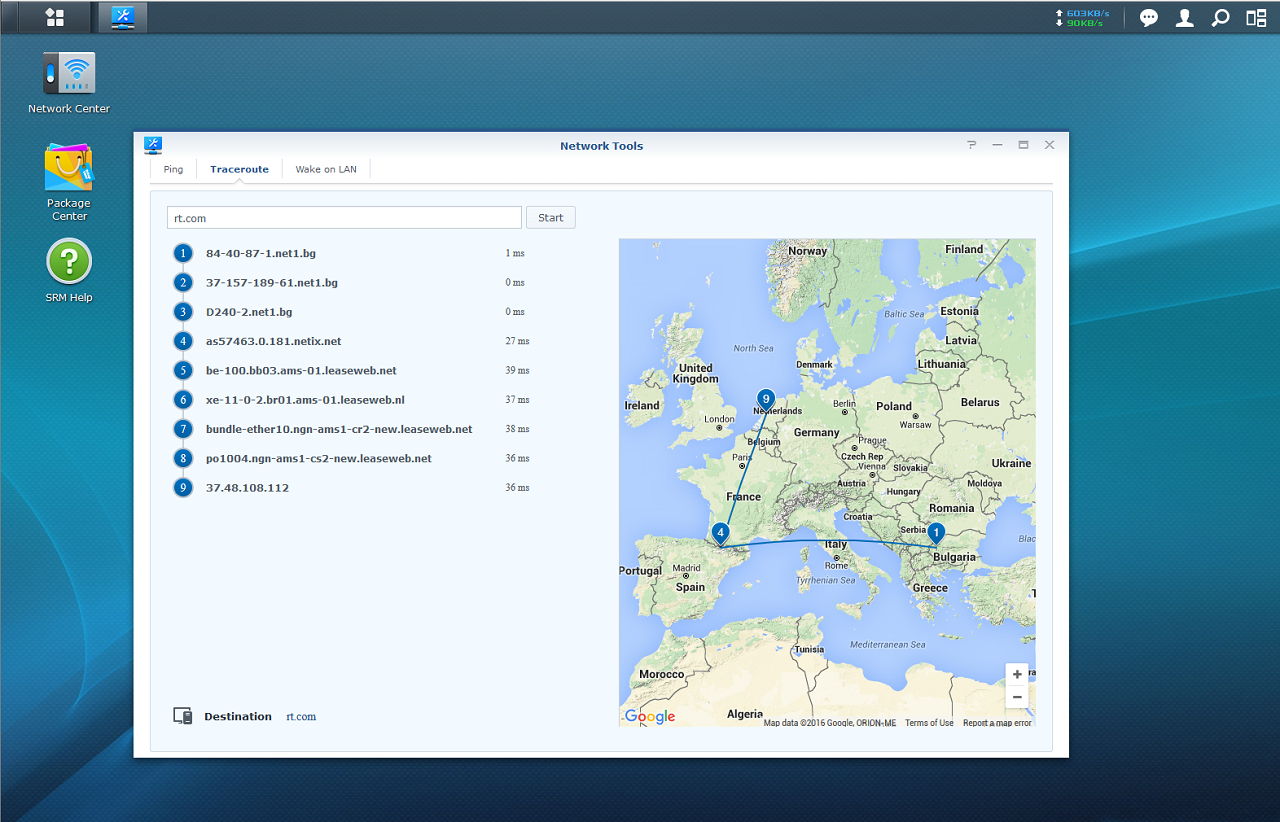Click hop 9 circle in the traceroute list

pyautogui.click(x=182, y=488)
